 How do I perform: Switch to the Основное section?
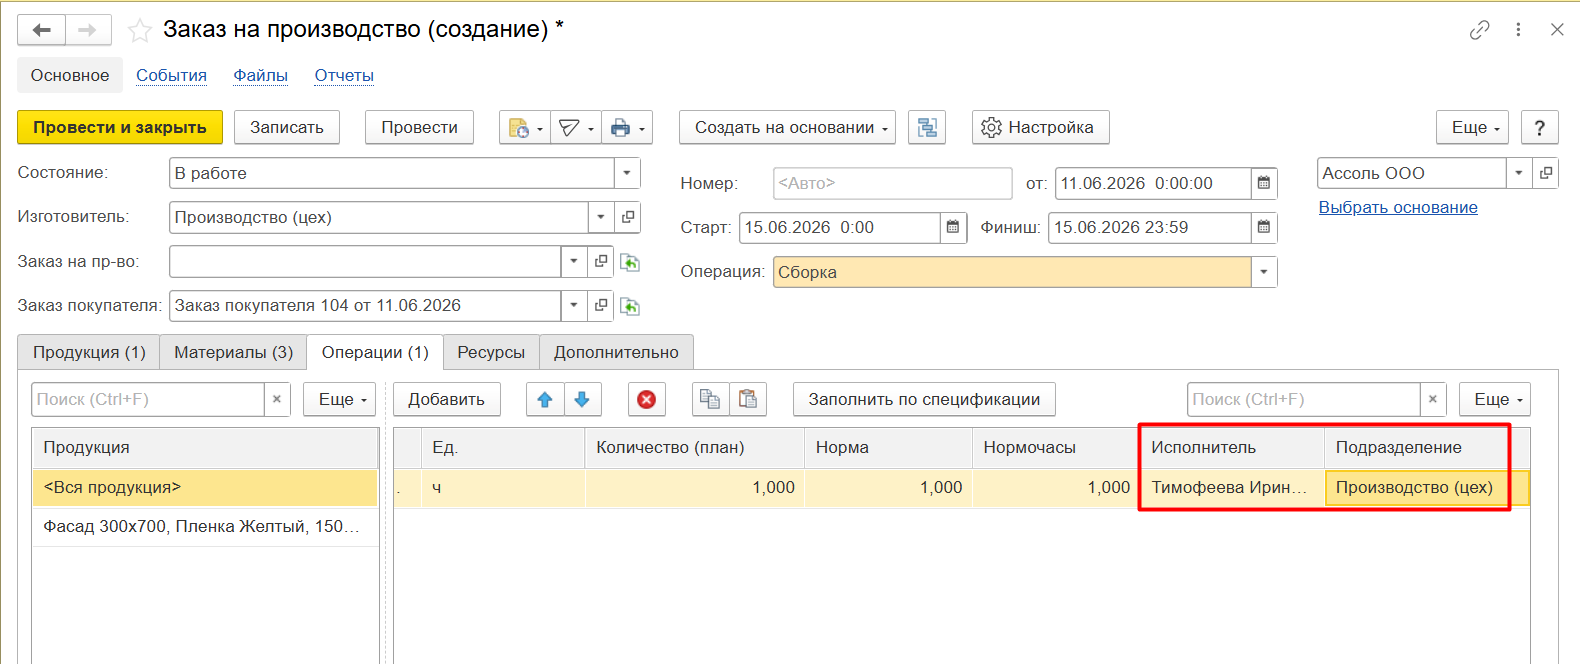(x=70, y=75)
